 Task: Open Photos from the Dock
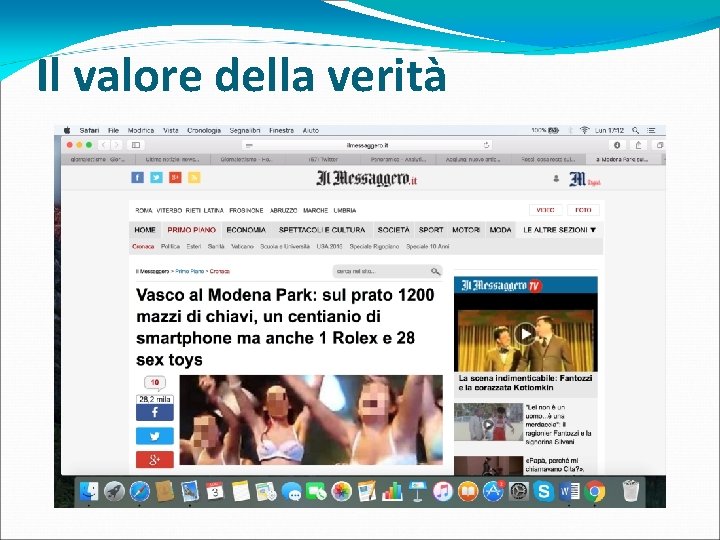click(x=342, y=491)
